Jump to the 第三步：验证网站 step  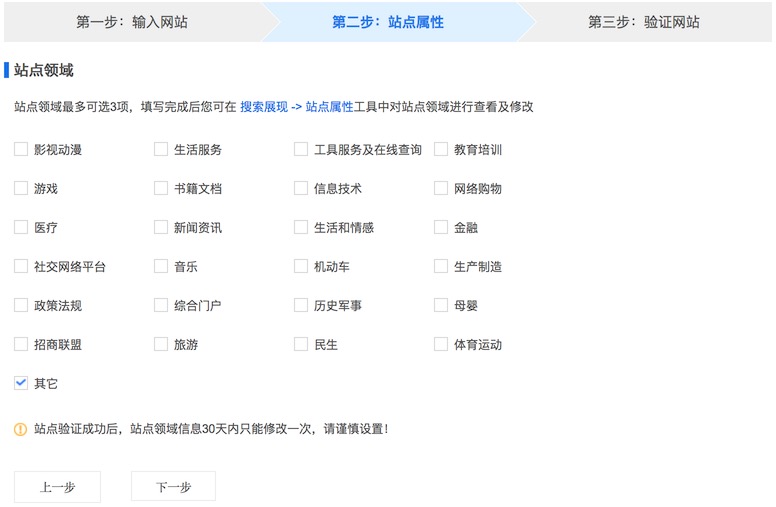tap(643, 22)
